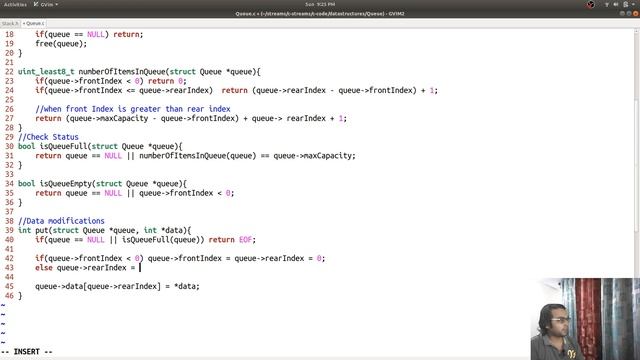Click "queue->data[queue->rearIndex] = *data;" line
The image size is (640, 360).
pos(117,287)
